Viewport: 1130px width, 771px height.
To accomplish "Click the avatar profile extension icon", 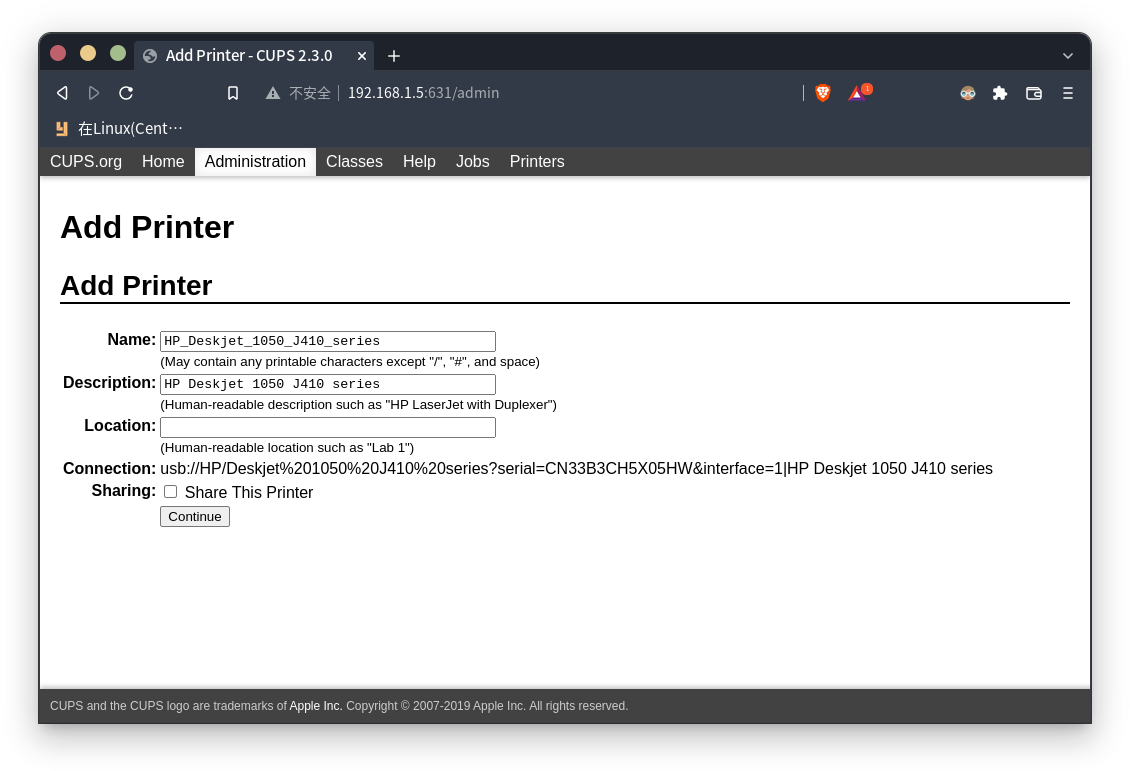I will [x=967, y=93].
